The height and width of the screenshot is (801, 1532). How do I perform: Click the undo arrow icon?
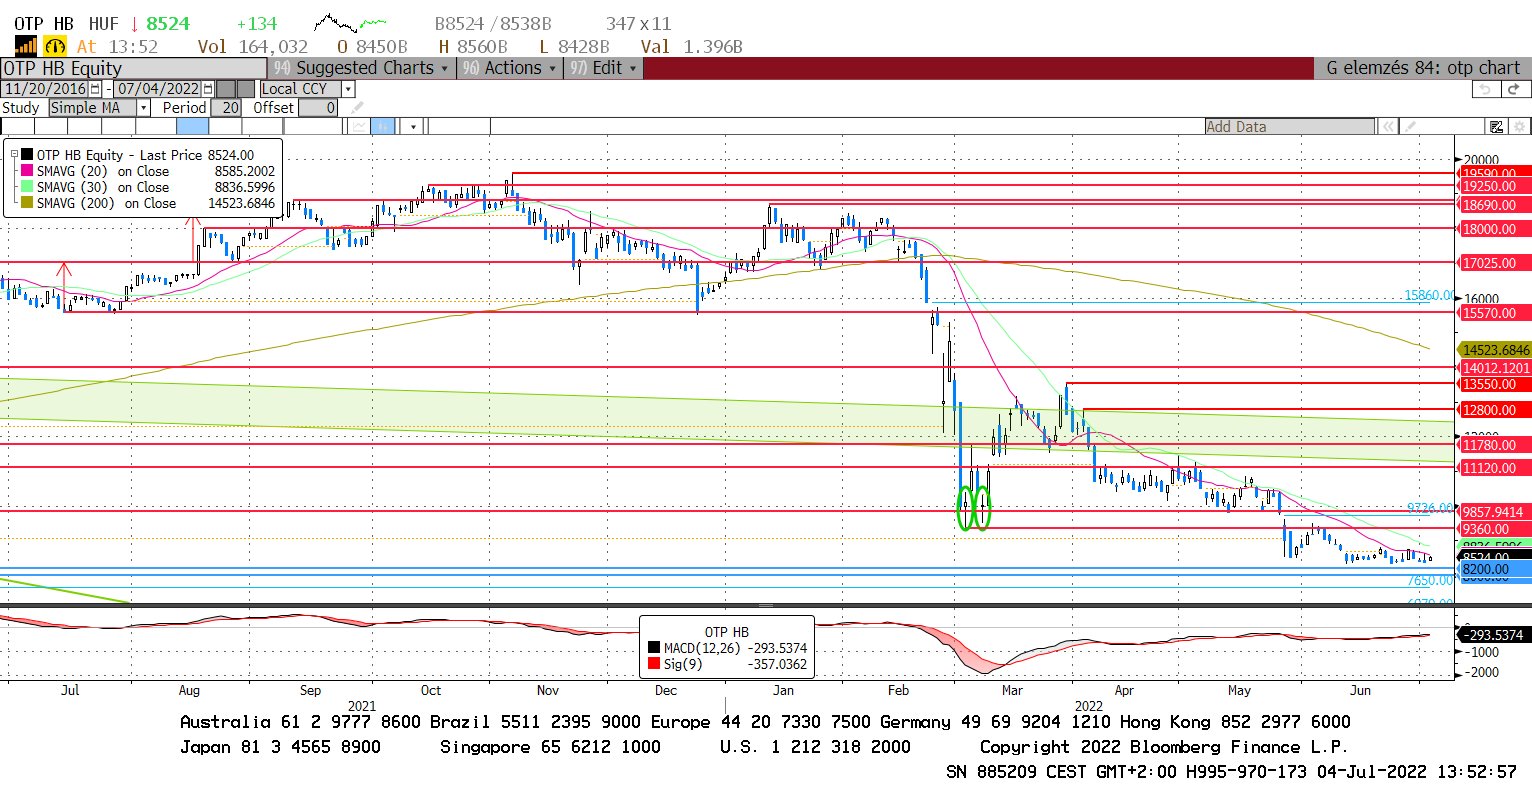1486,89
